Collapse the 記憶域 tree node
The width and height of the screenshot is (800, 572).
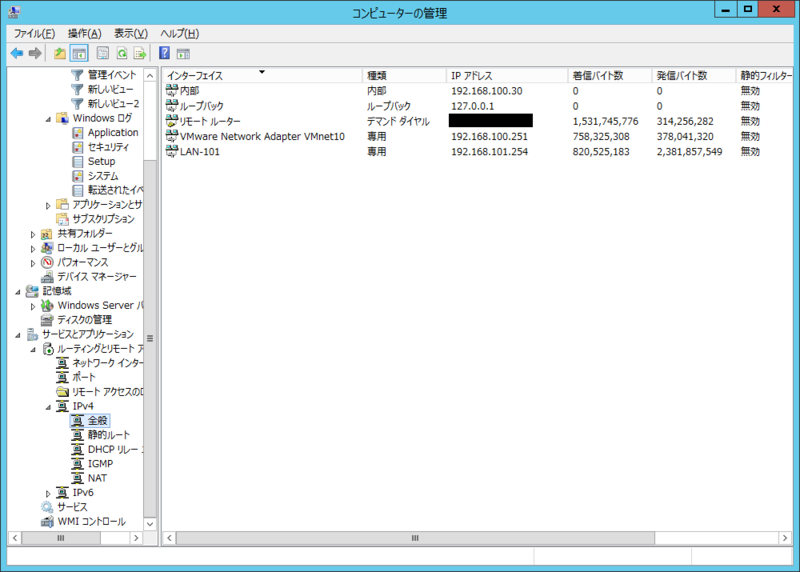(x=18, y=292)
